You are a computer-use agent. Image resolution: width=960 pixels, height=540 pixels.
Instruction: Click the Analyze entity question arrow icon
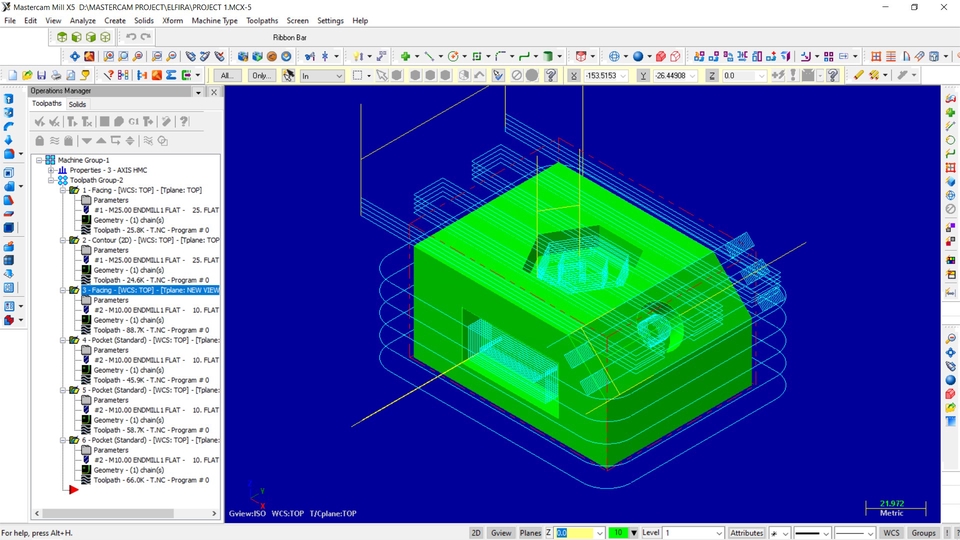(108, 75)
